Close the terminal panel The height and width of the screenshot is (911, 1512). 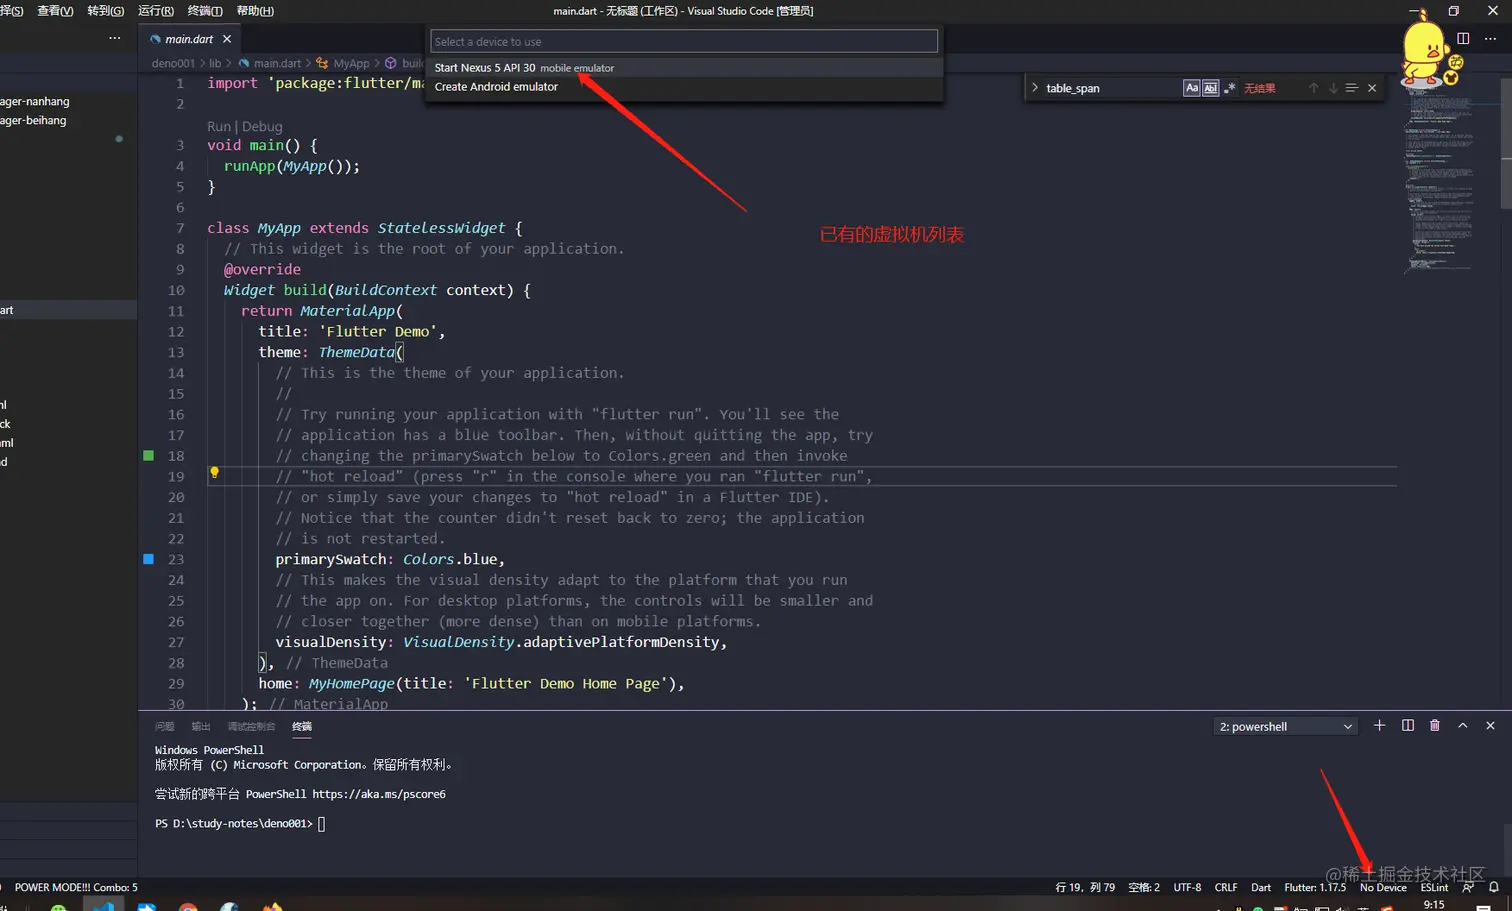(x=1490, y=726)
